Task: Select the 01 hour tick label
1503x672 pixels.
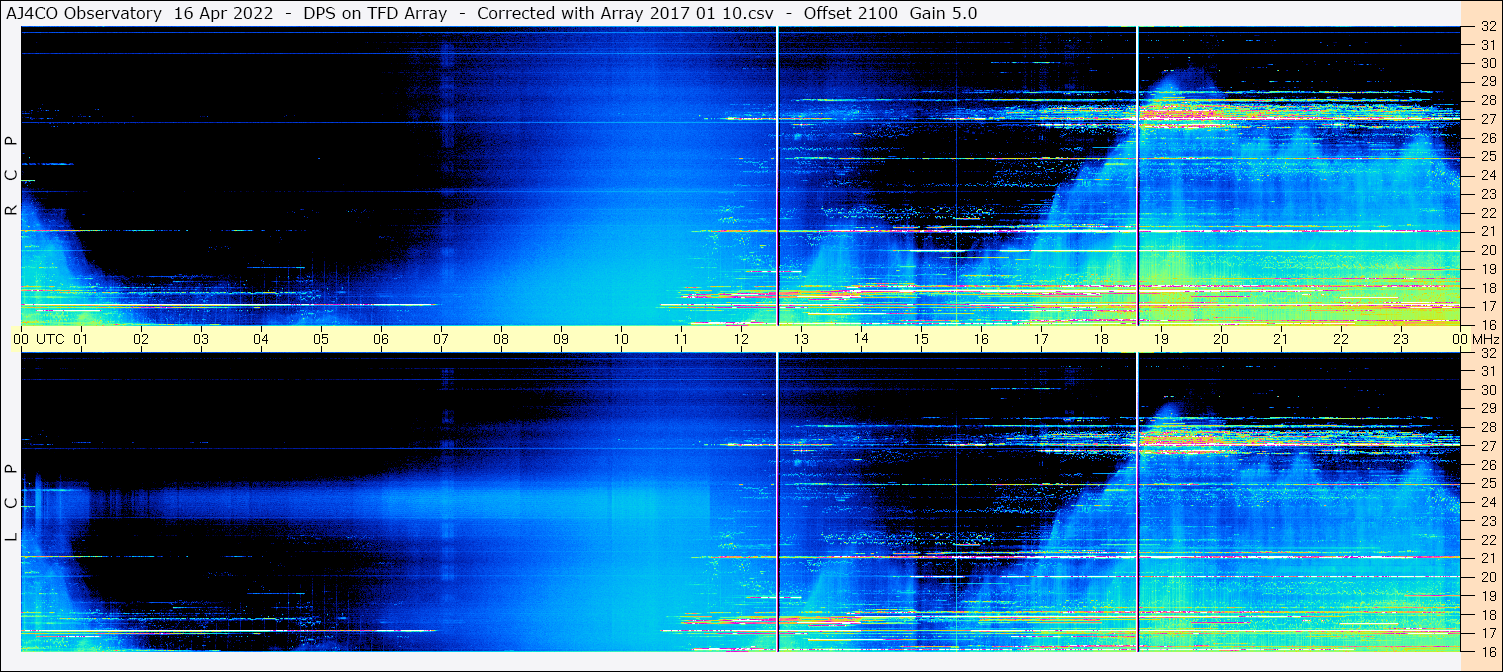Action: click(x=81, y=339)
